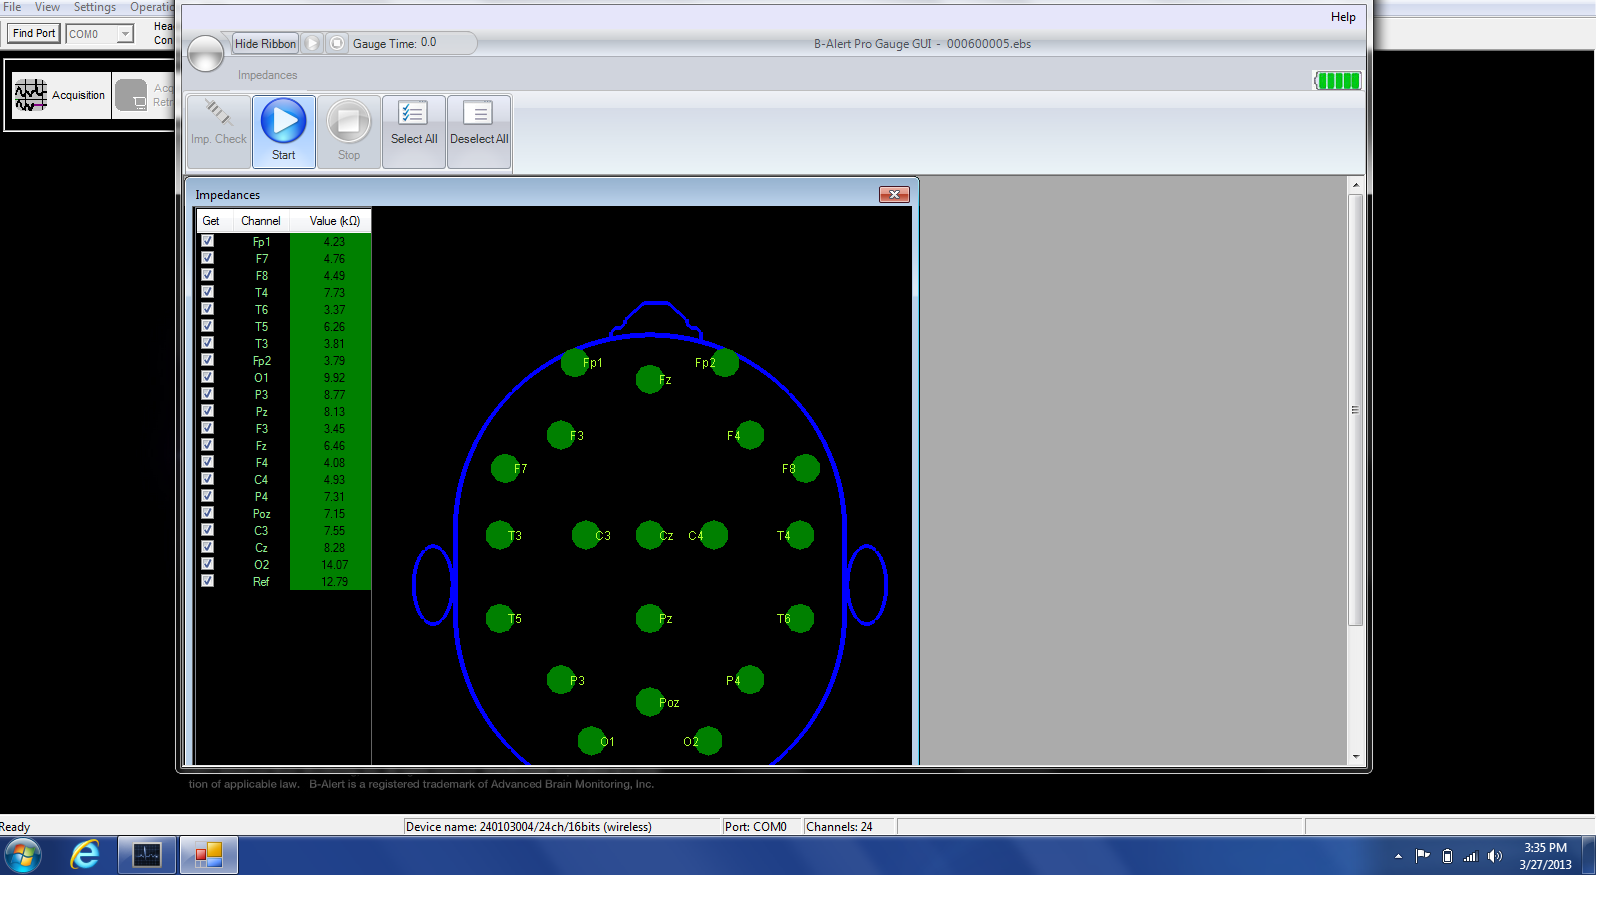This screenshot has width=1600, height=900.
Task: Click the Hide Ribbon button
Action: click(x=265, y=44)
